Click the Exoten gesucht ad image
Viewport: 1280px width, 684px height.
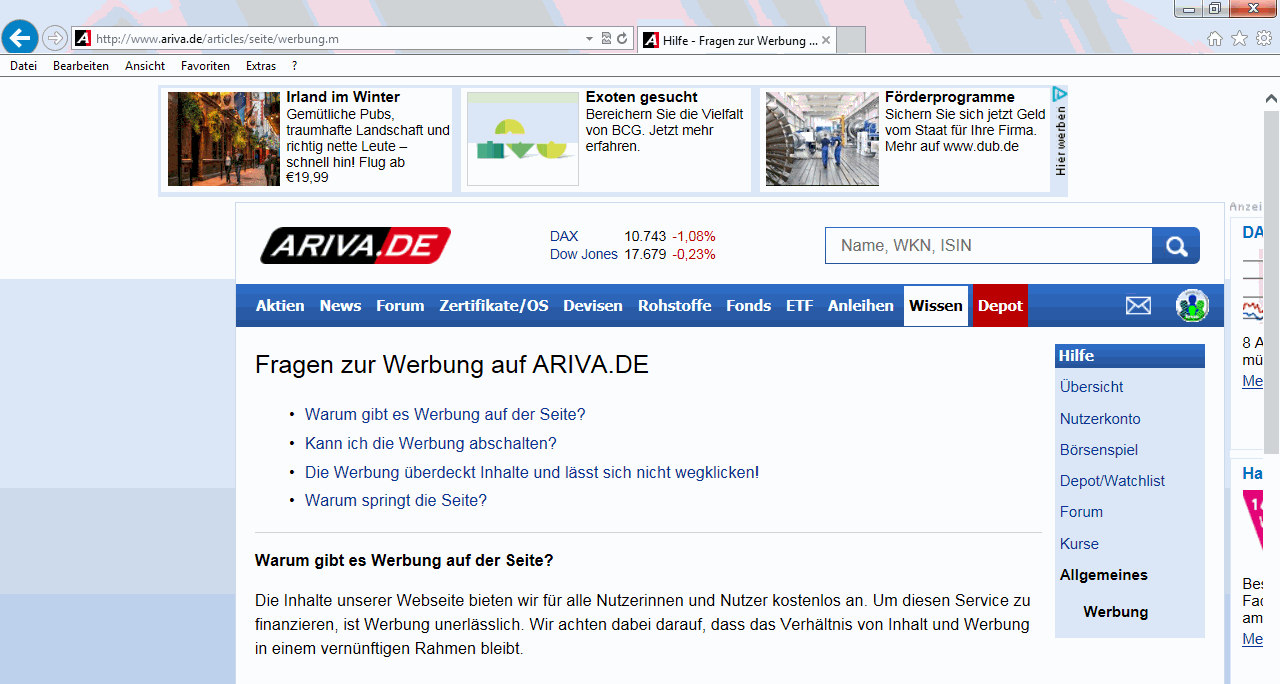click(523, 139)
